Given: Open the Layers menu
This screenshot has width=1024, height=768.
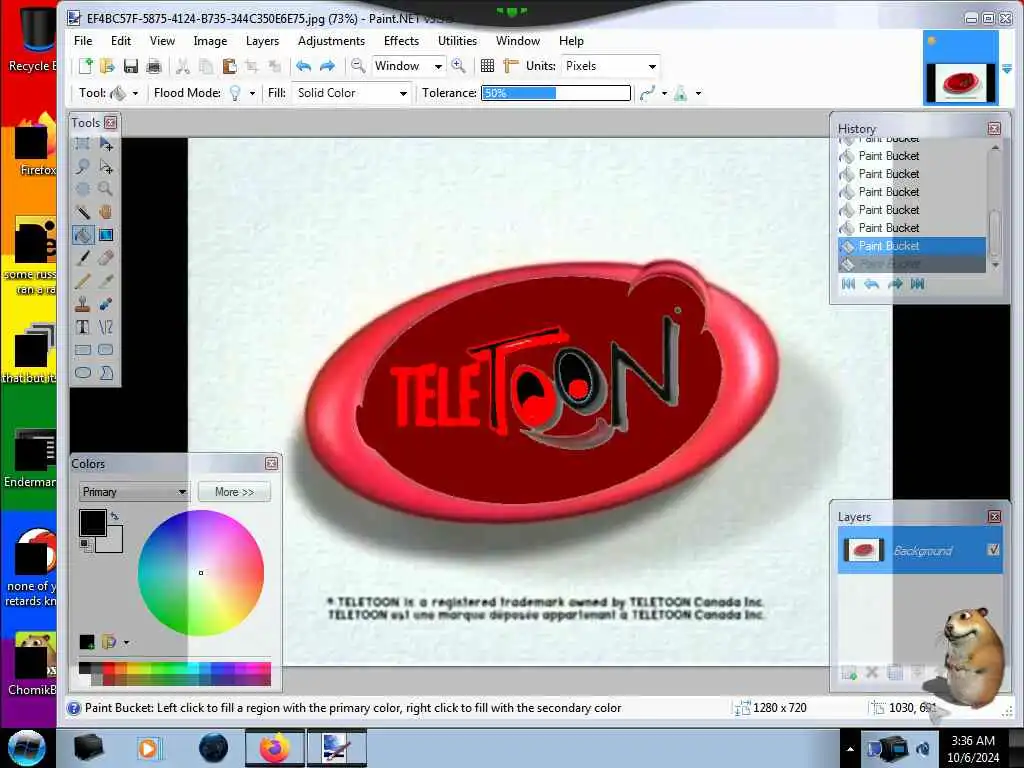Looking at the screenshot, I should coord(263,41).
